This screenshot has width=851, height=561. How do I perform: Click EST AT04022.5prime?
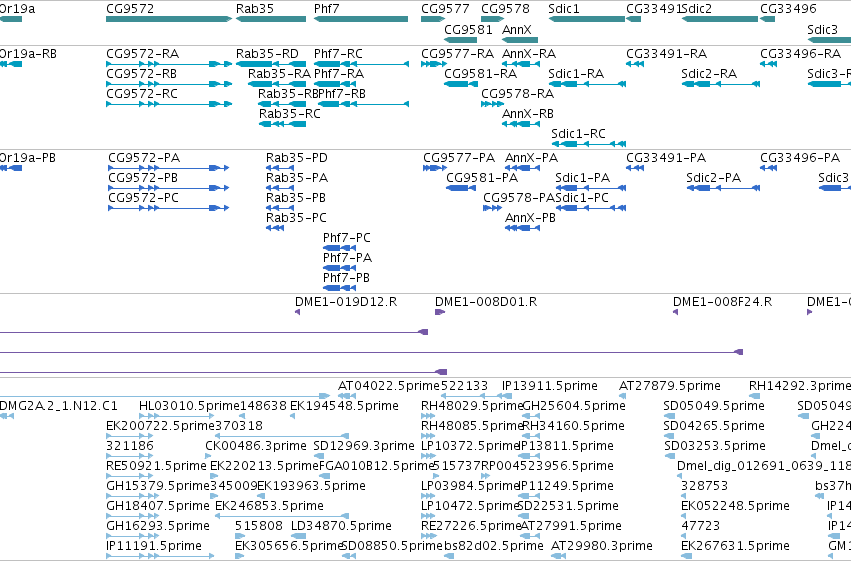tap(389, 386)
